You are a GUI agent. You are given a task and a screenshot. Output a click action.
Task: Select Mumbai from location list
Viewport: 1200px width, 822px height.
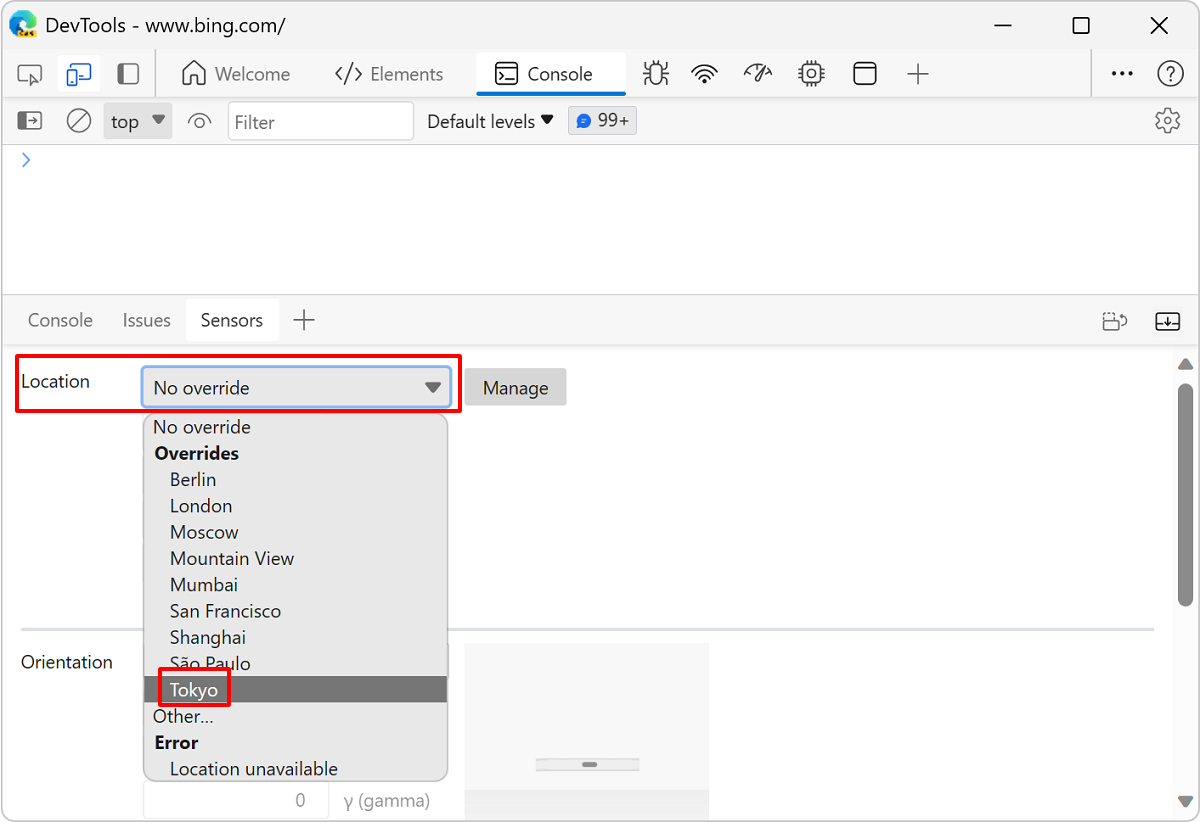tap(296, 584)
